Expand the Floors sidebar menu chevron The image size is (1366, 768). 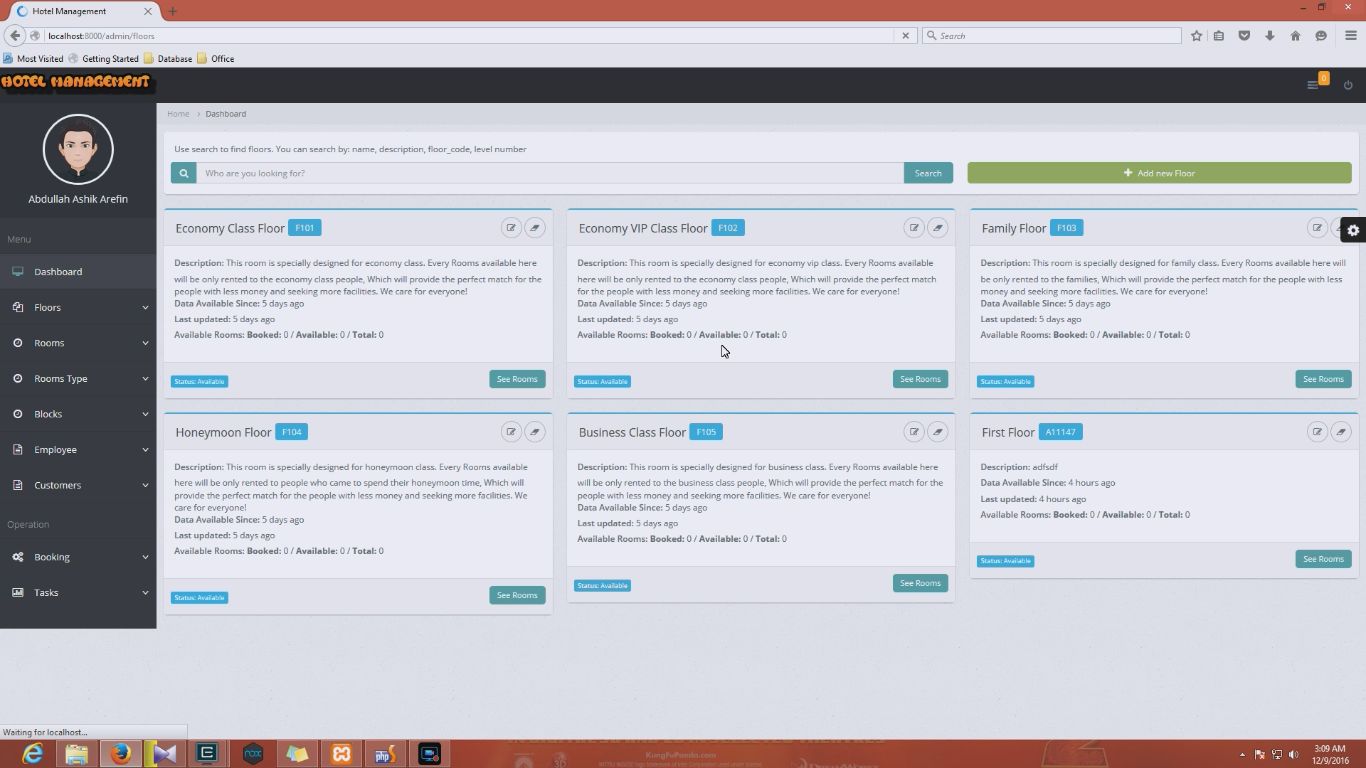(x=145, y=308)
